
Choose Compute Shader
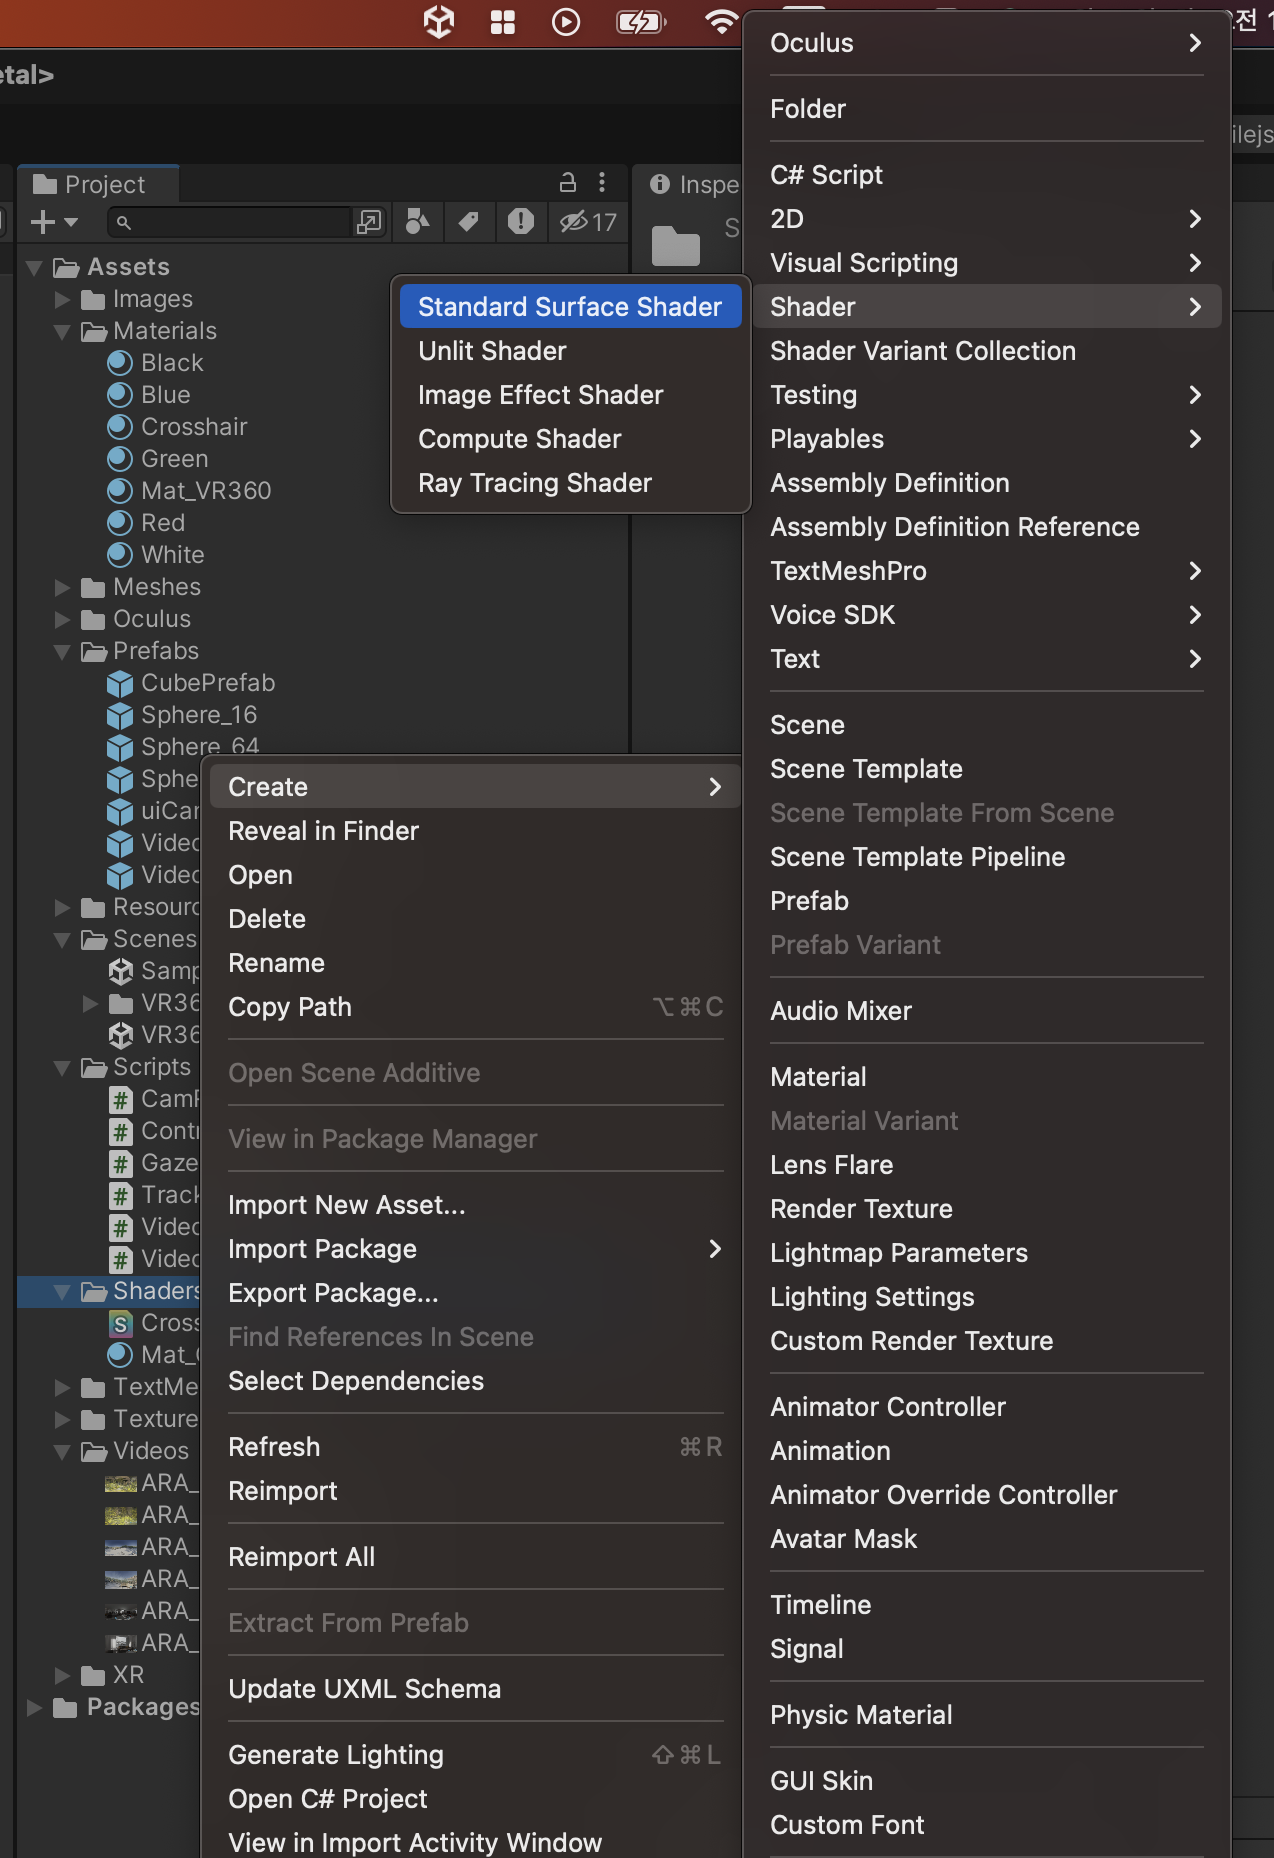point(570,439)
